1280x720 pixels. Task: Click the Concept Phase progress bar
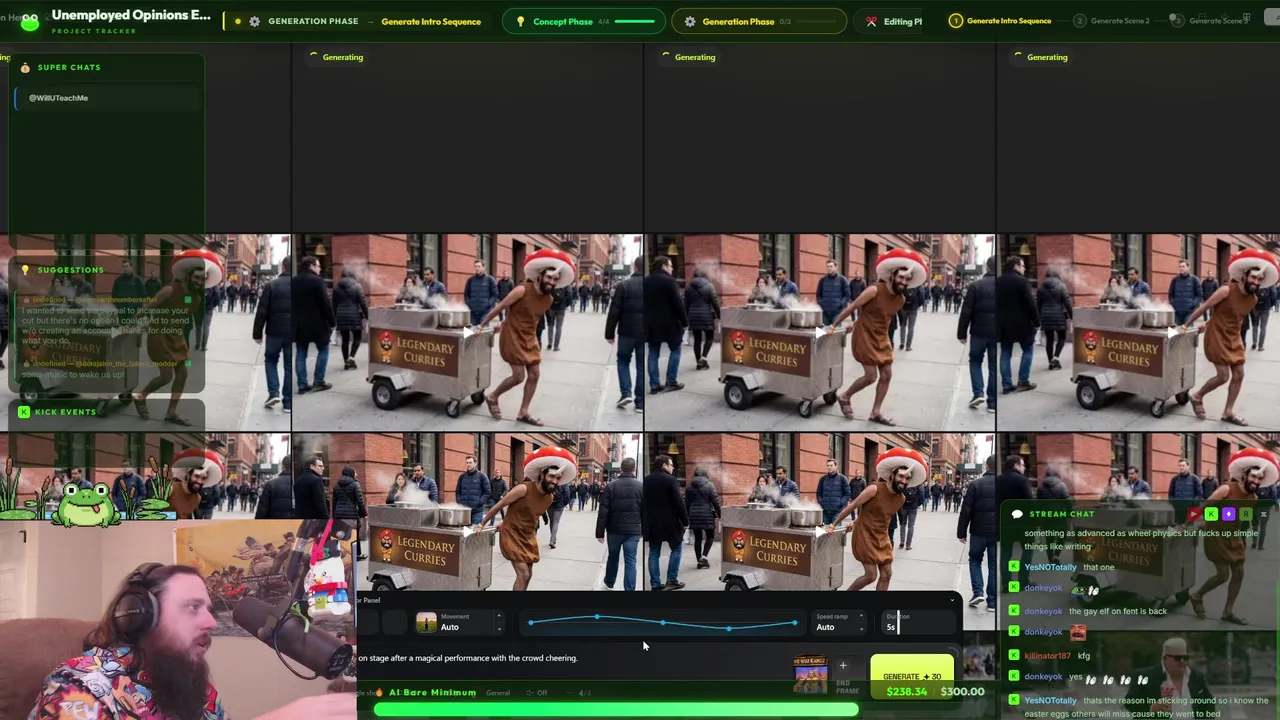(634, 21)
